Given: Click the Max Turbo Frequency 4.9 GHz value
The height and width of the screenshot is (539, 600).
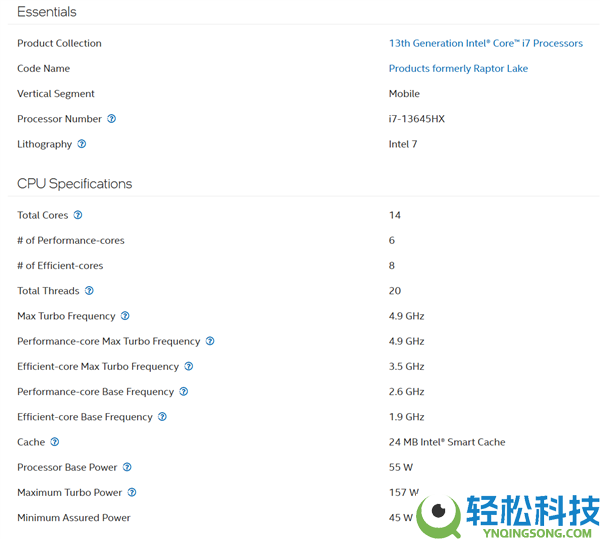Looking at the screenshot, I should pos(406,316).
